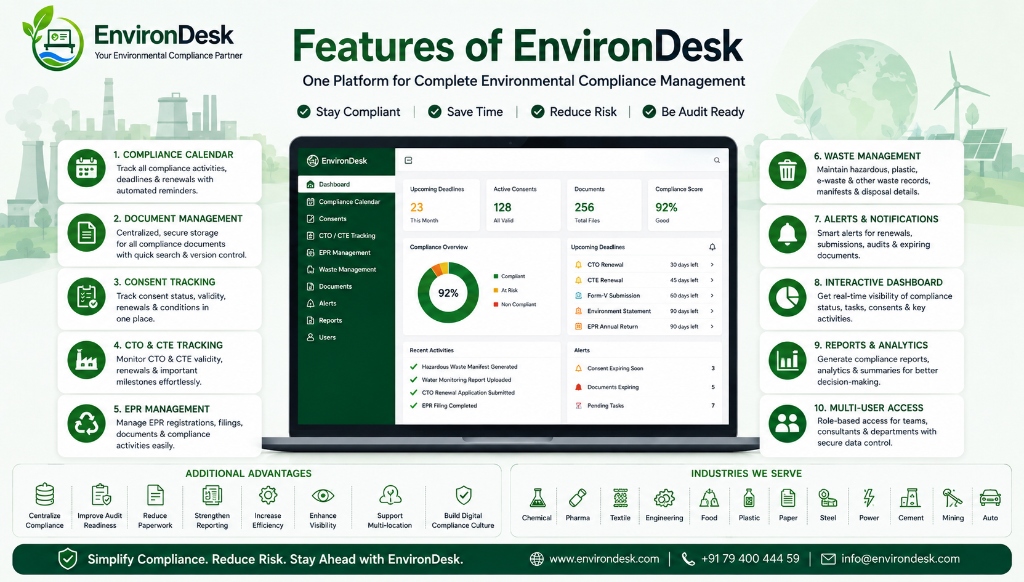
Task: Click the Increase Efficiency gear icon
Action: (x=268, y=494)
